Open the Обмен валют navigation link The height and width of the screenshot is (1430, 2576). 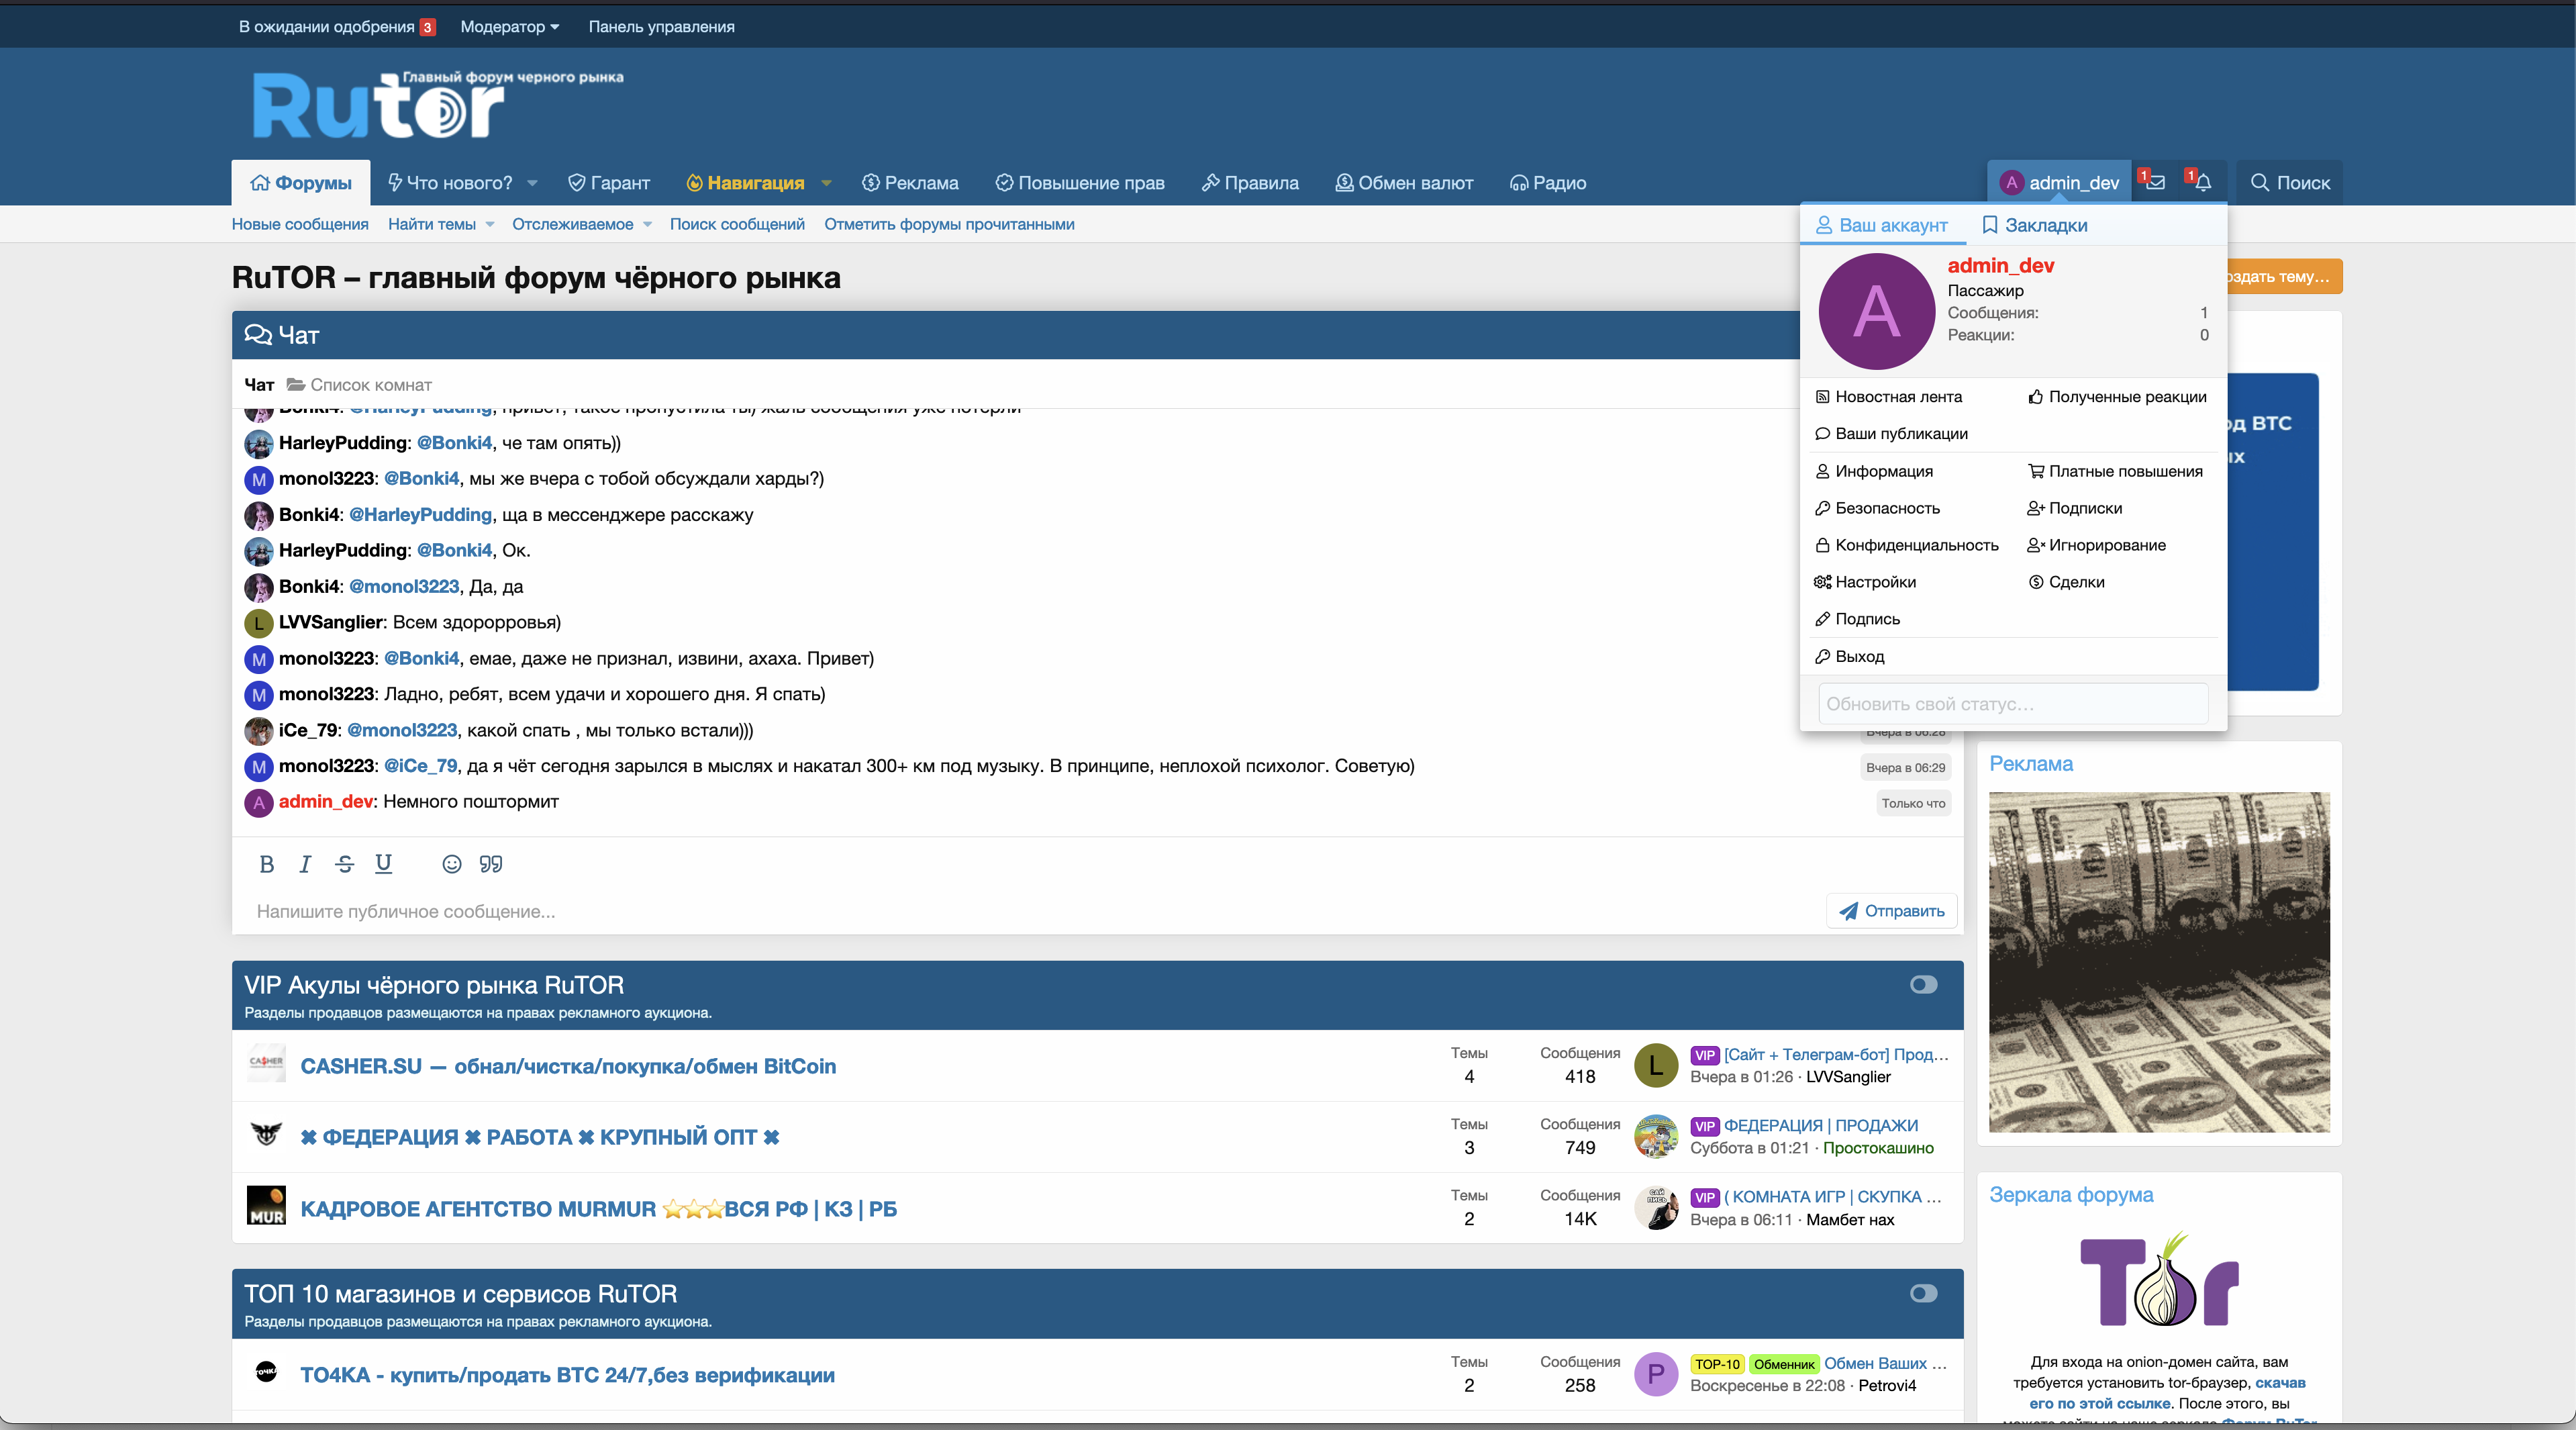tap(1404, 183)
